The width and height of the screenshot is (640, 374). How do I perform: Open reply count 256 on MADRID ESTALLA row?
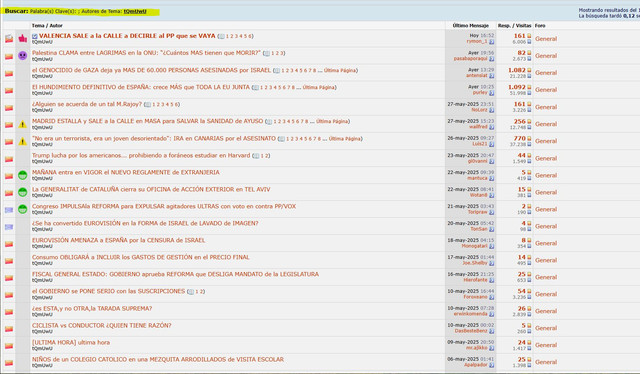pos(520,121)
